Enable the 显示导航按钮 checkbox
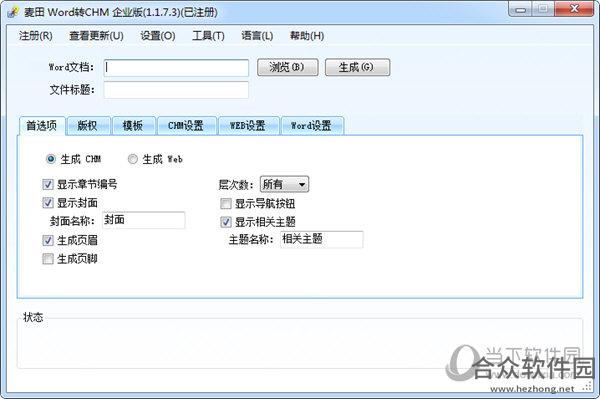Image resolution: width=600 pixels, height=399 pixels. coord(226,204)
